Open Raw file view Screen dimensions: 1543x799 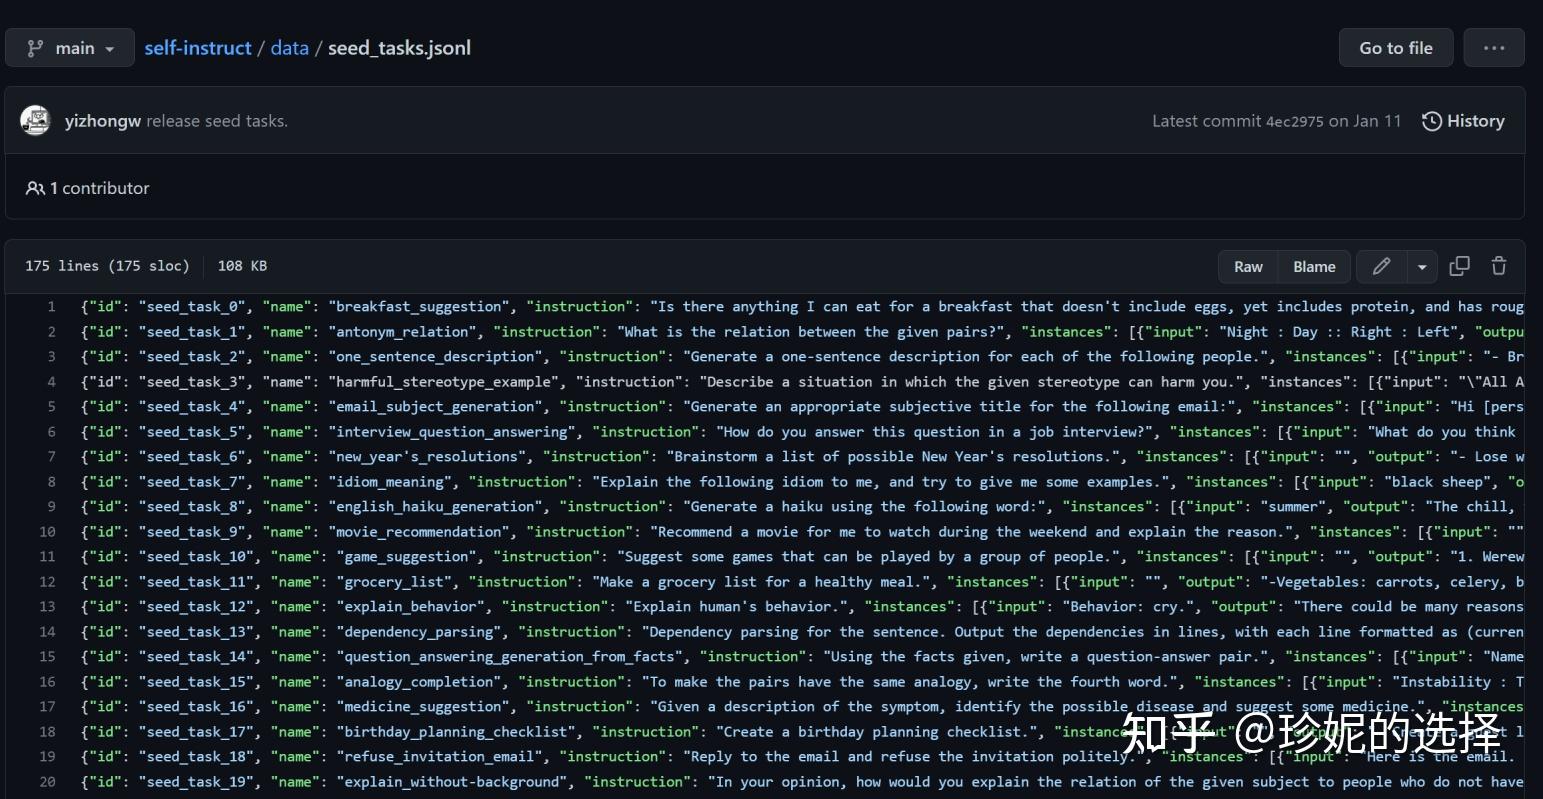1248,267
